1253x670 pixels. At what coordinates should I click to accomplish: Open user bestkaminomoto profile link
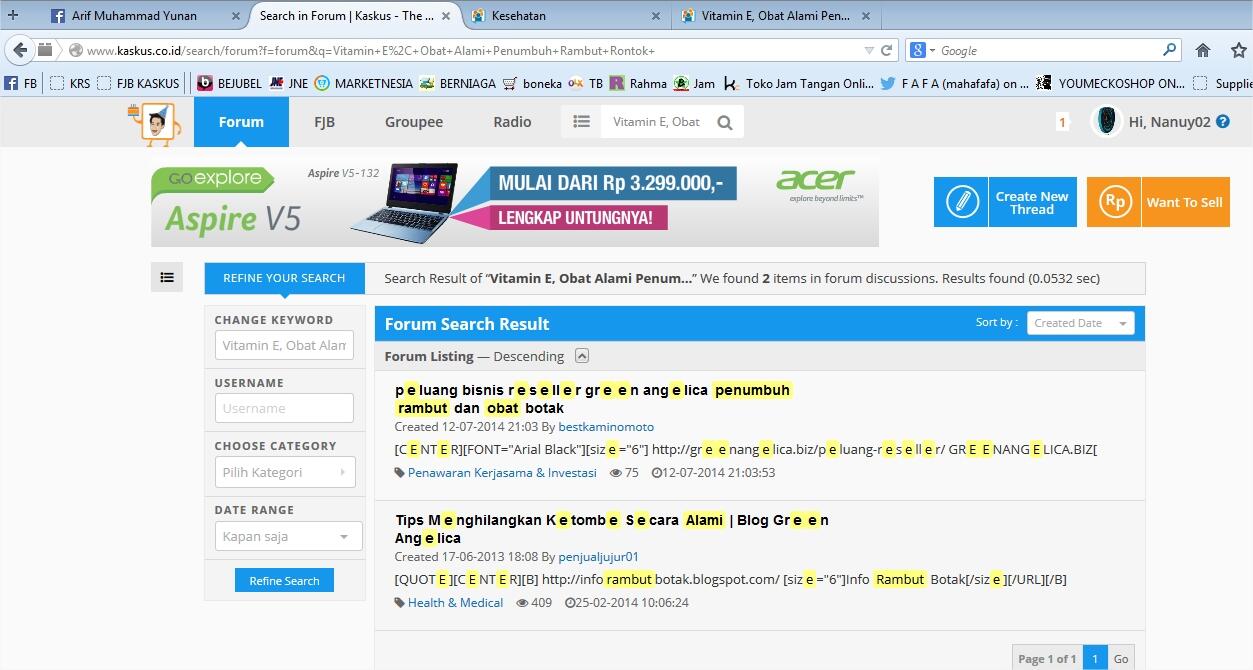coord(606,427)
